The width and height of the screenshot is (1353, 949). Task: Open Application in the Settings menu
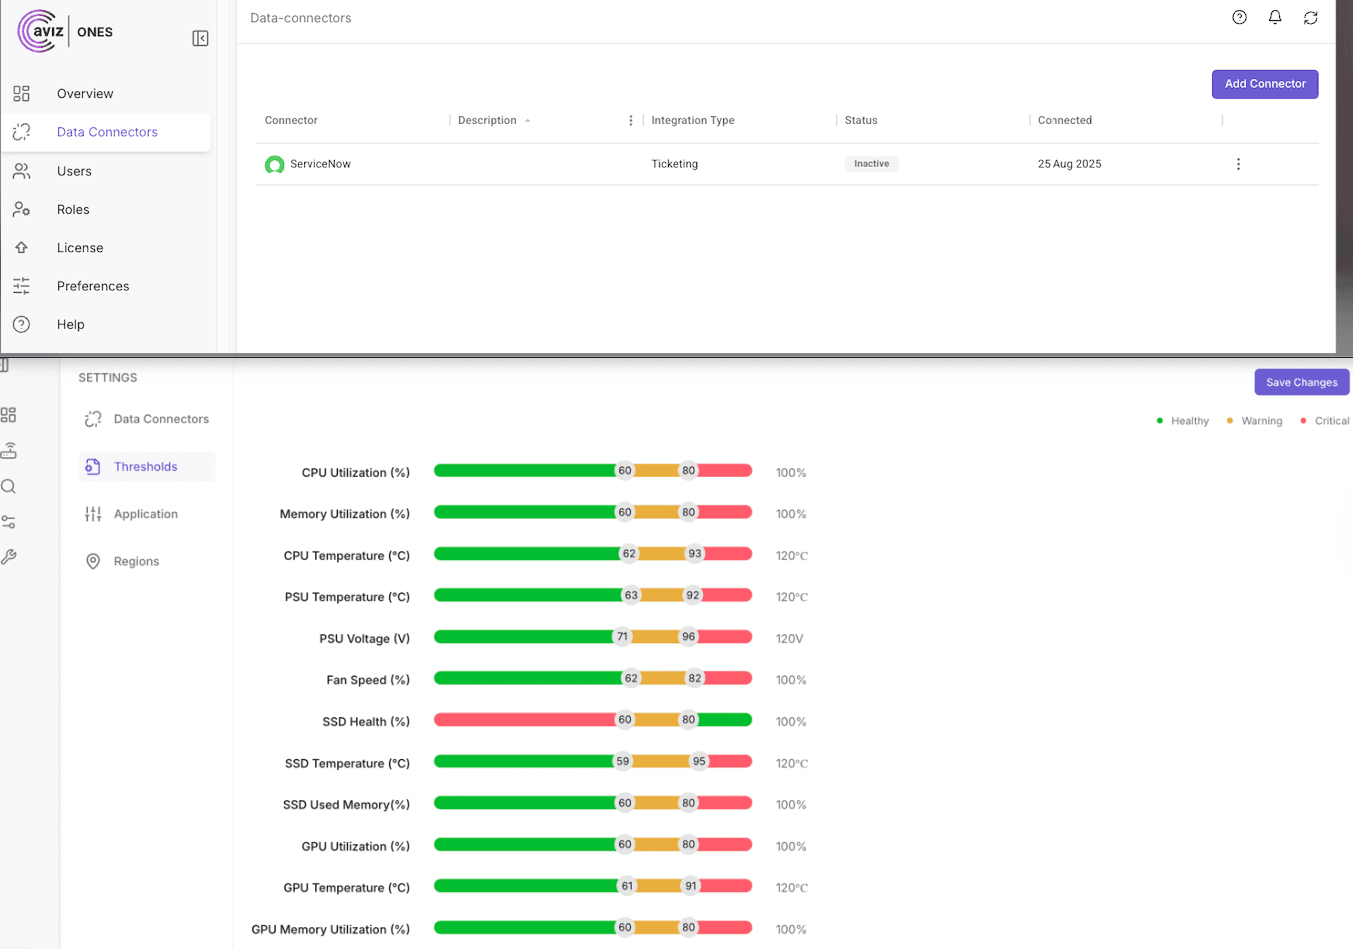(x=146, y=514)
